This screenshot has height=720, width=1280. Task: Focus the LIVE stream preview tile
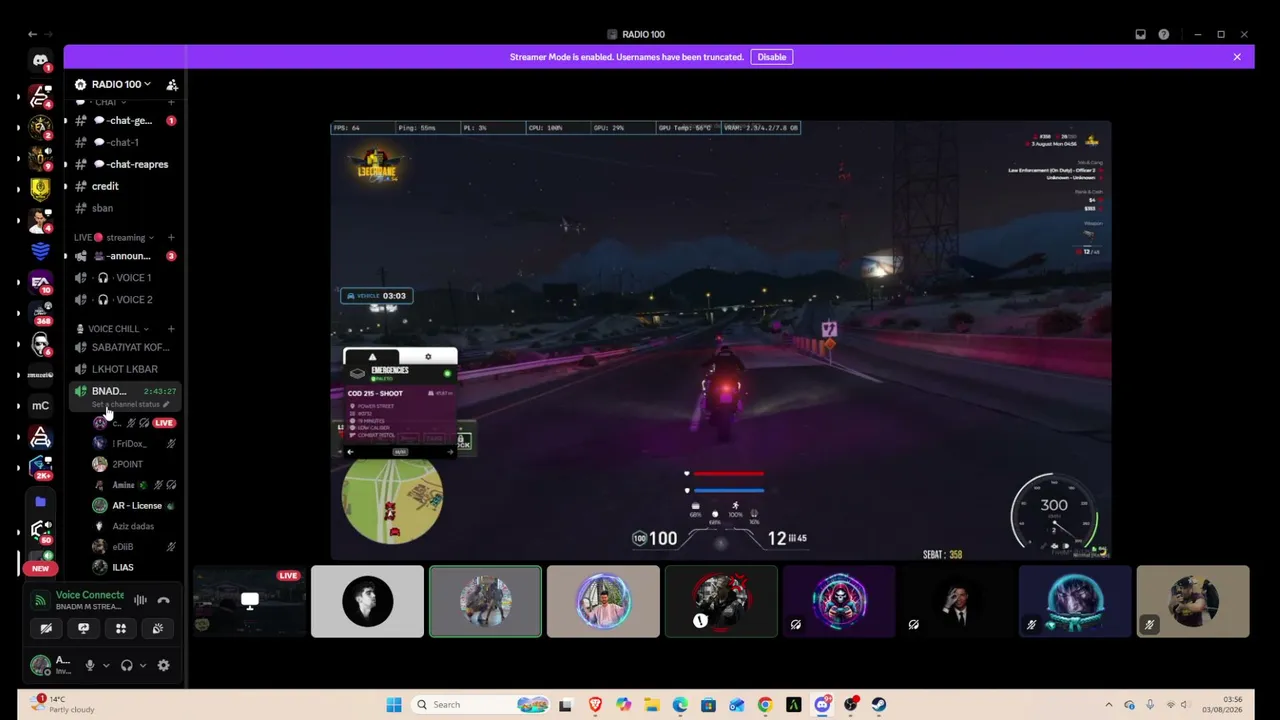point(249,601)
